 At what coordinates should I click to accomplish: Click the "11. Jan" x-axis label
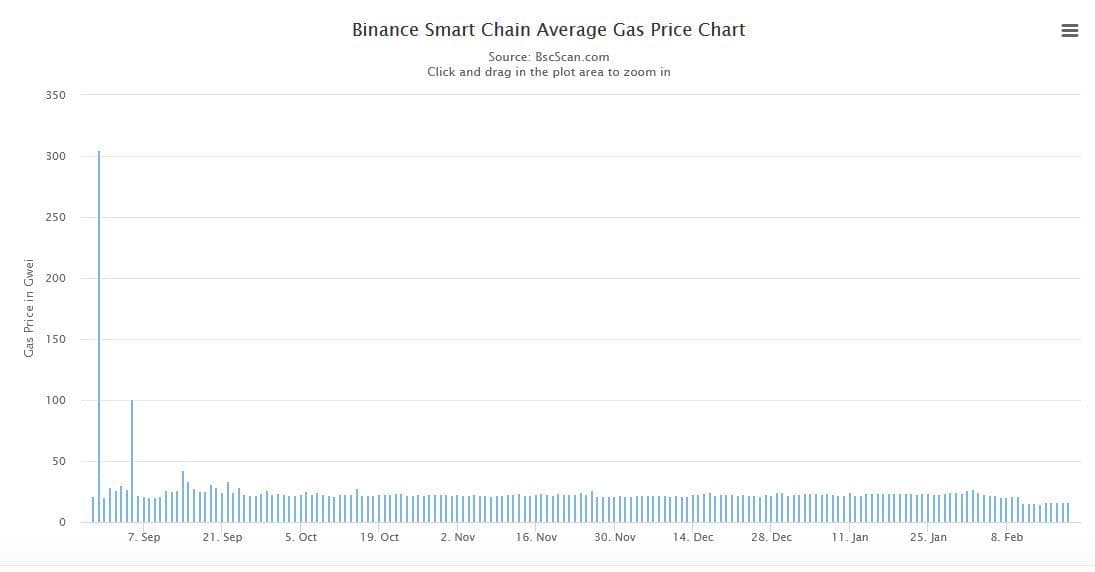coord(850,537)
